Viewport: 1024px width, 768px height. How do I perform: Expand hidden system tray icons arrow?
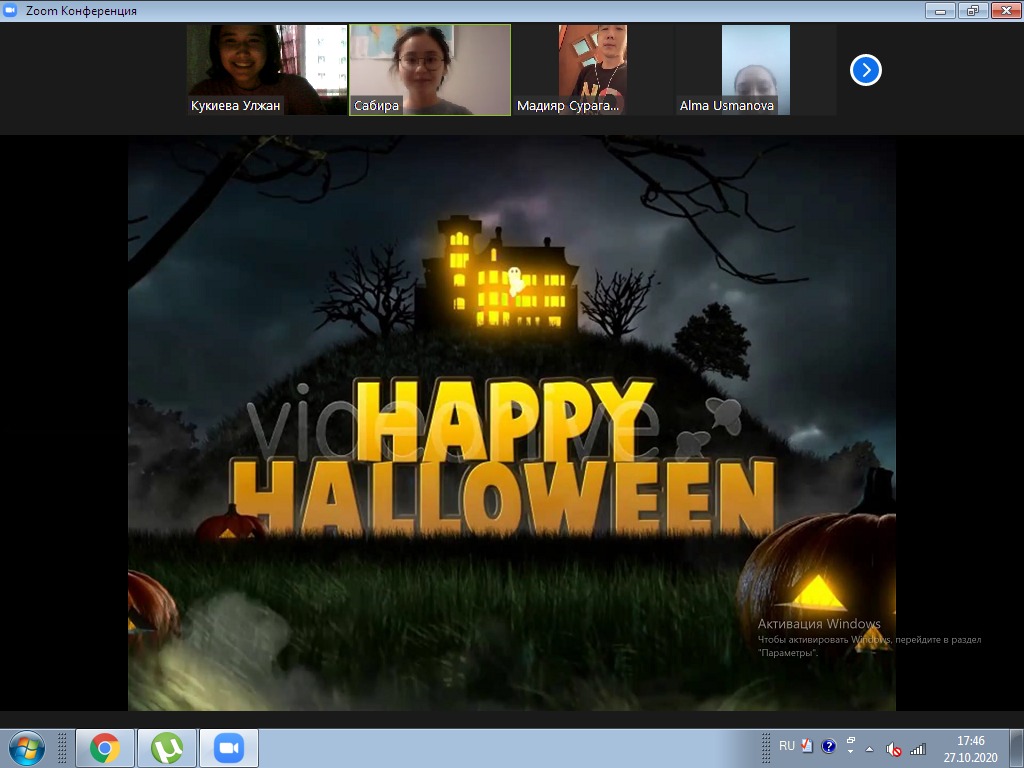870,749
